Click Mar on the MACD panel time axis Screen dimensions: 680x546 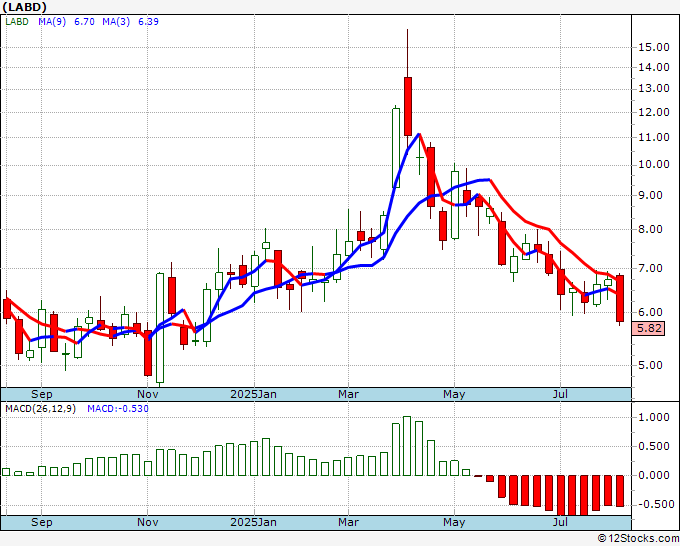[x=348, y=522]
